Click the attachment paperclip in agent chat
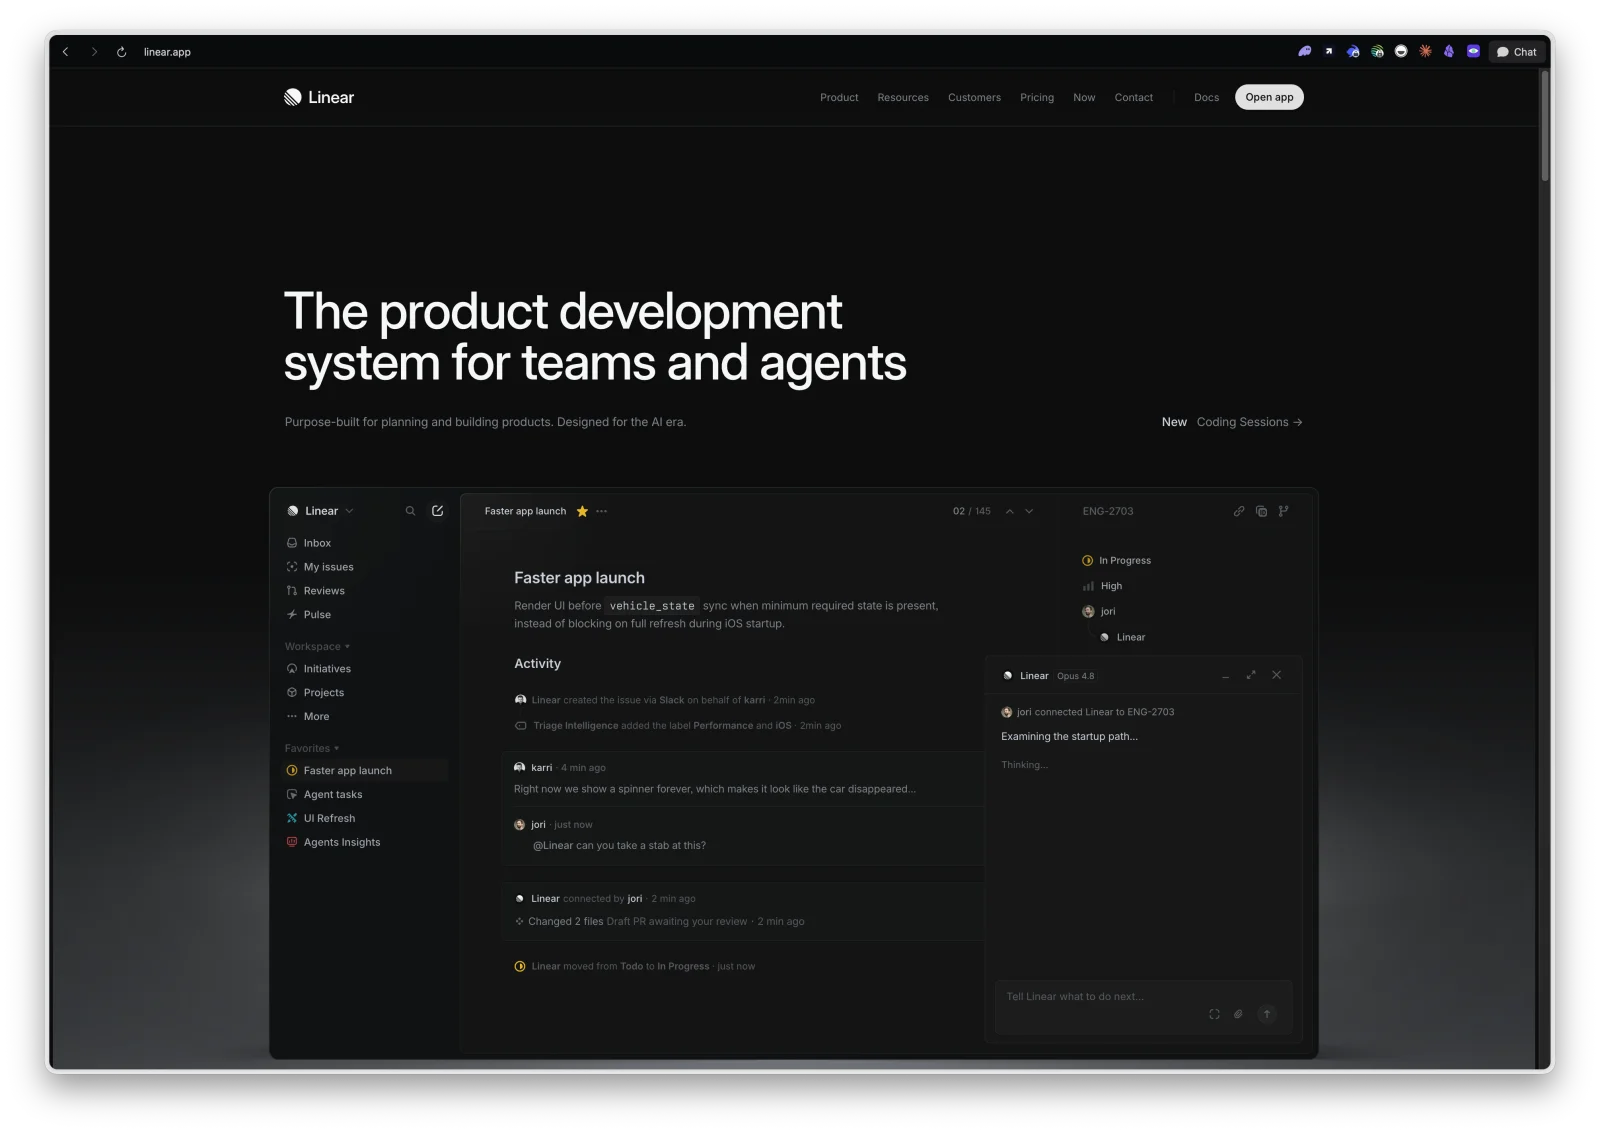Viewport: 1600px width, 1133px height. [1238, 1014]
